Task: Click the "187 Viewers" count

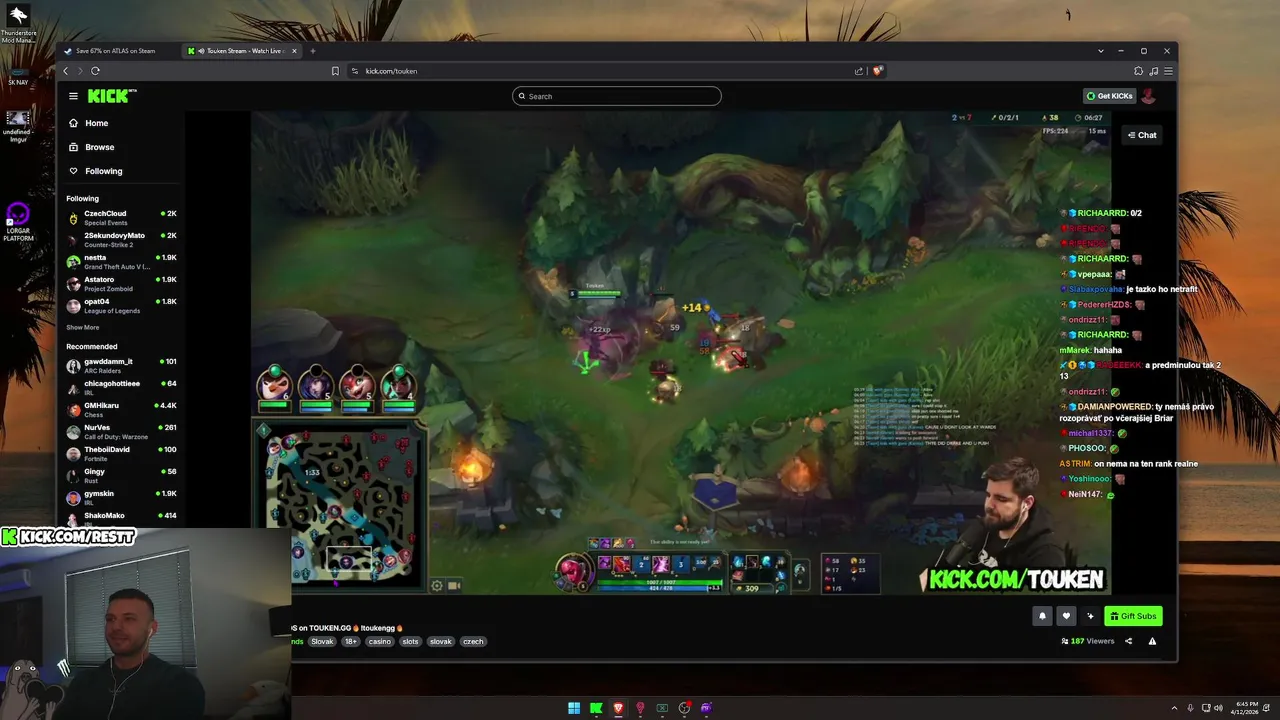Action: click(1088, 641)
